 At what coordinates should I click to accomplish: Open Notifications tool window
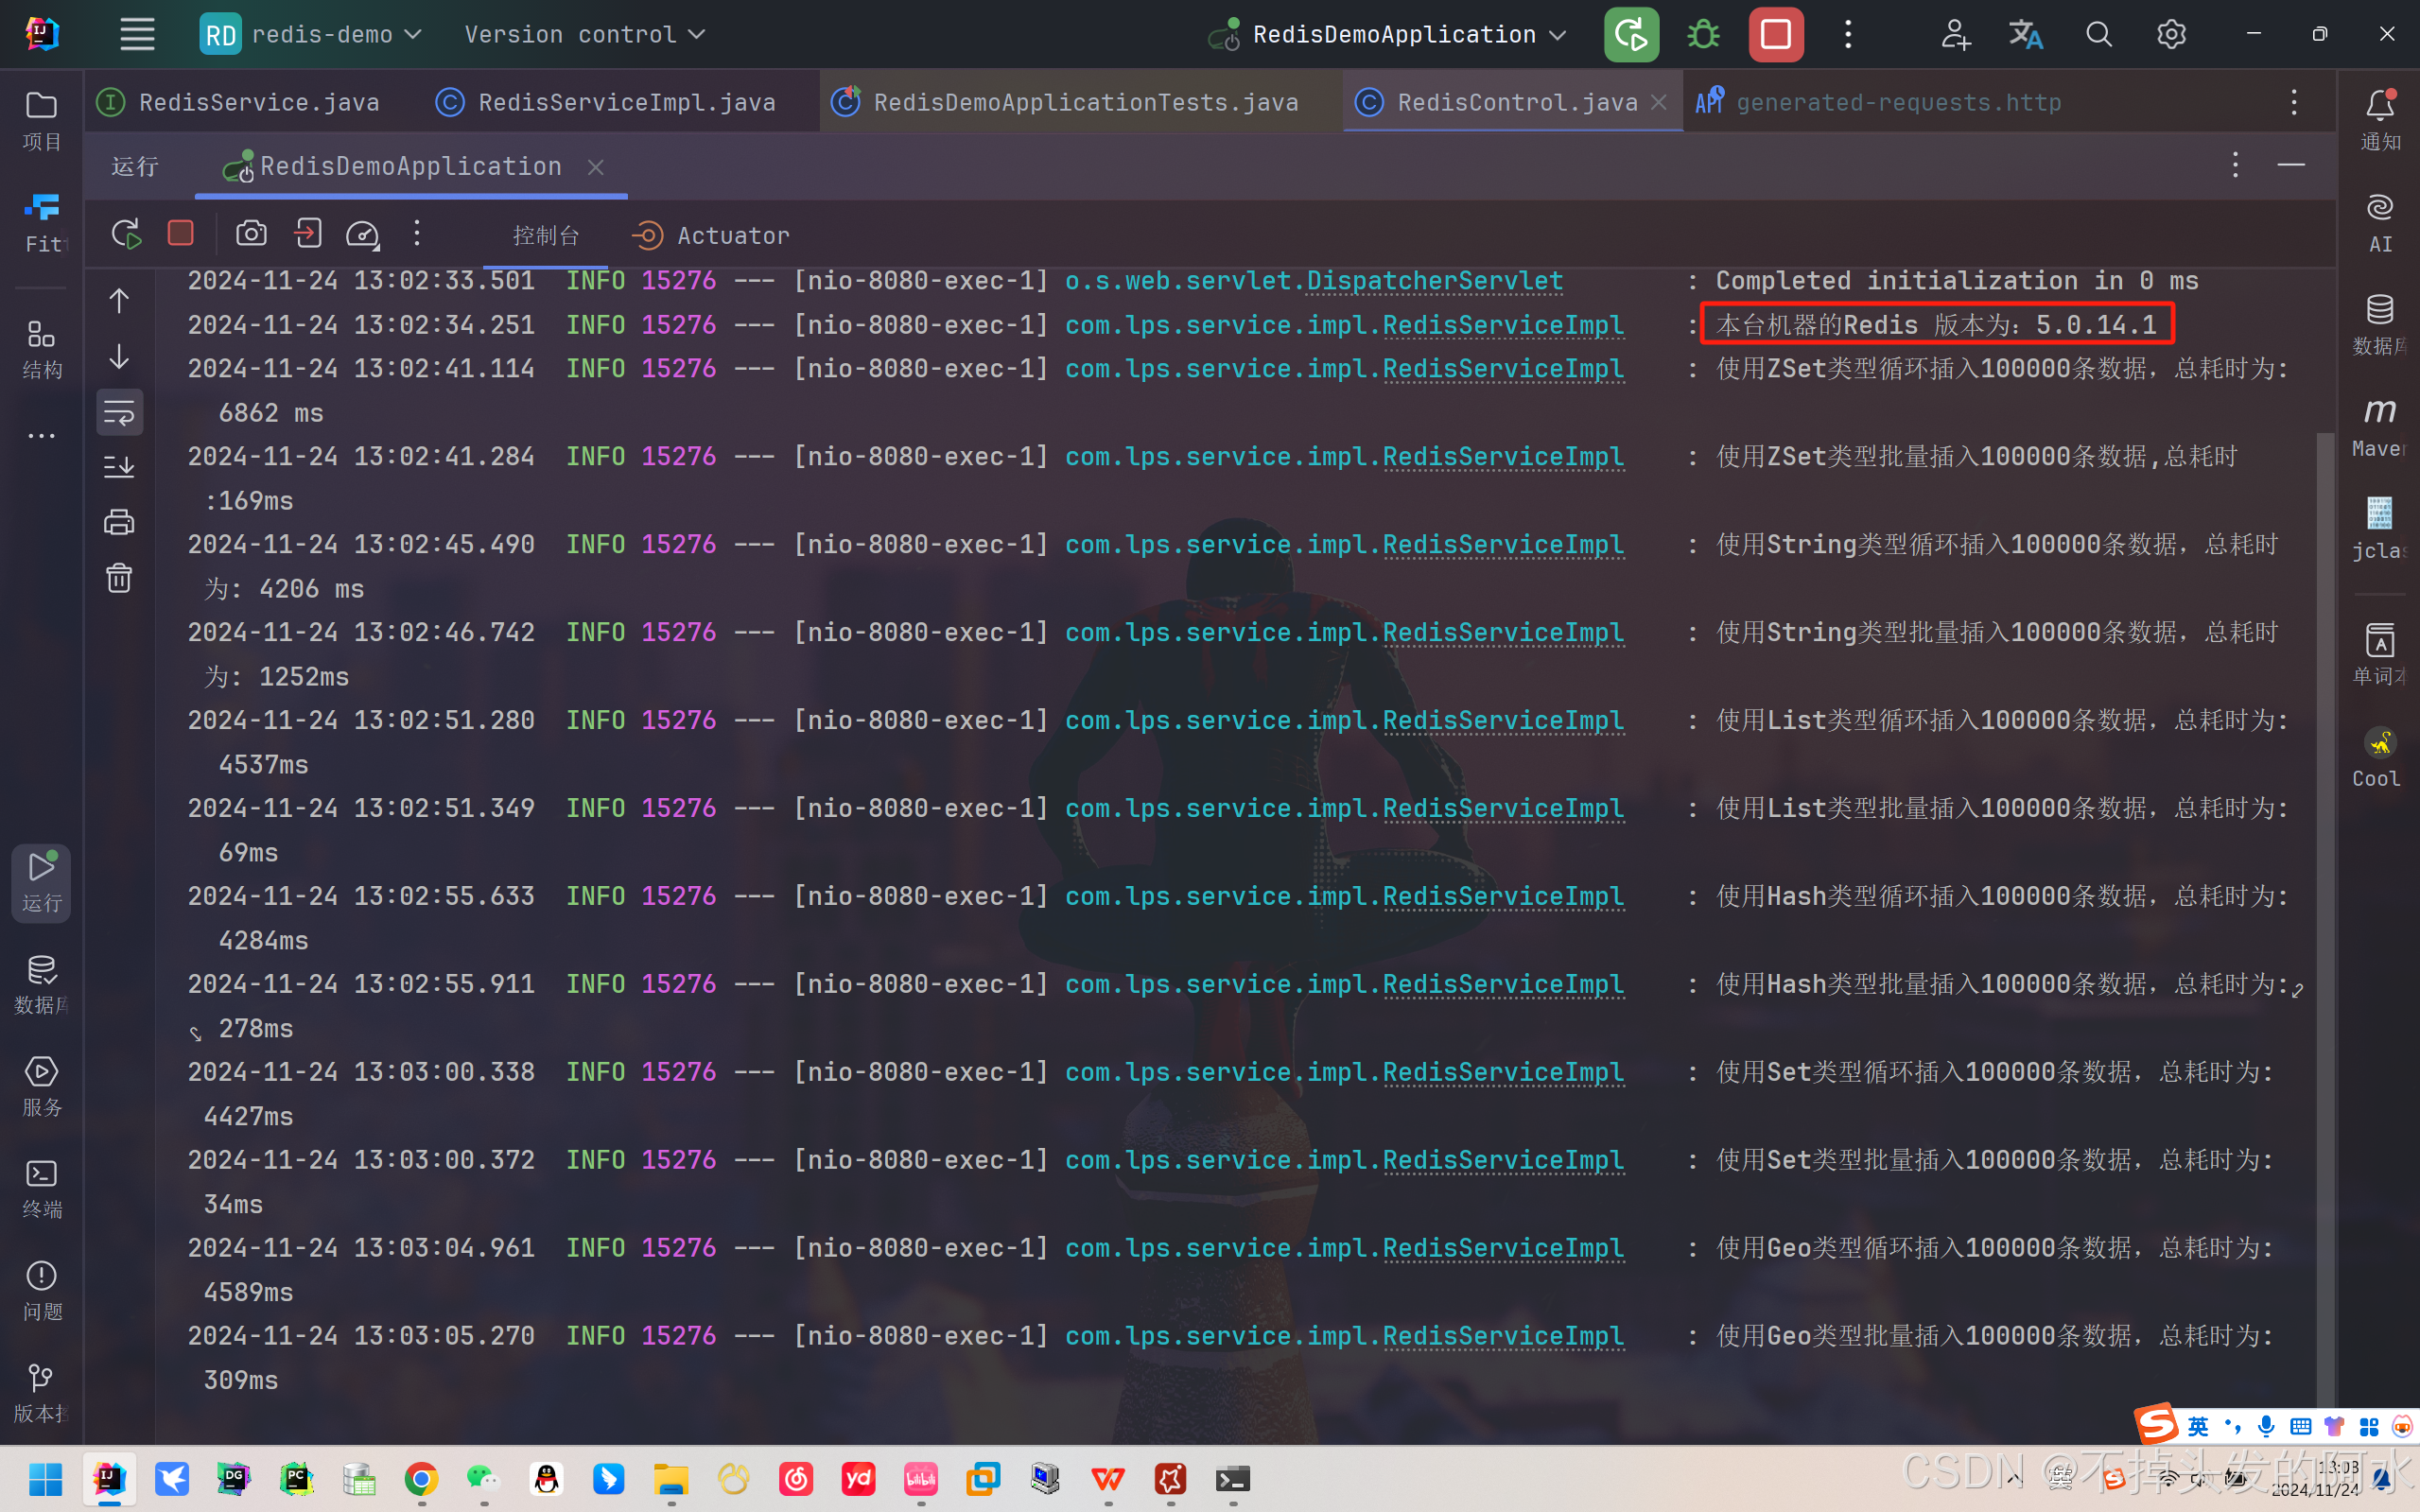[x=2380, y=120]
